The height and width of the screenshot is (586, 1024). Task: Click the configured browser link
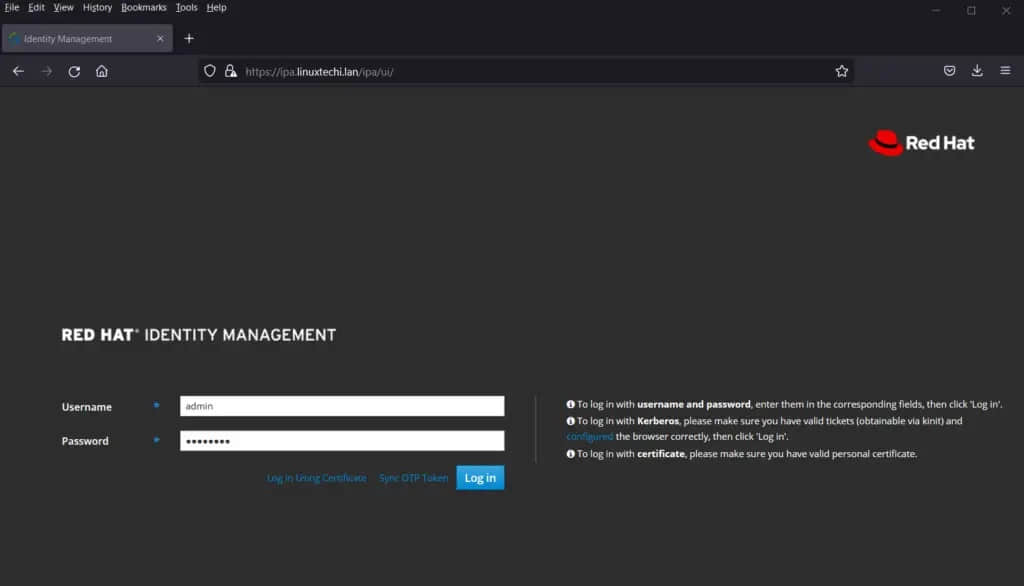tap(589, 436)
